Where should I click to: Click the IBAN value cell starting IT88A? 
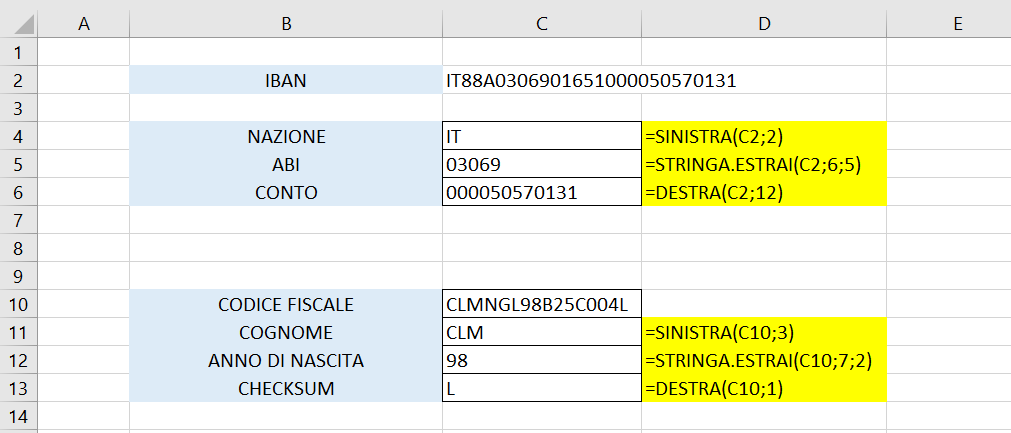pos(542,81)
